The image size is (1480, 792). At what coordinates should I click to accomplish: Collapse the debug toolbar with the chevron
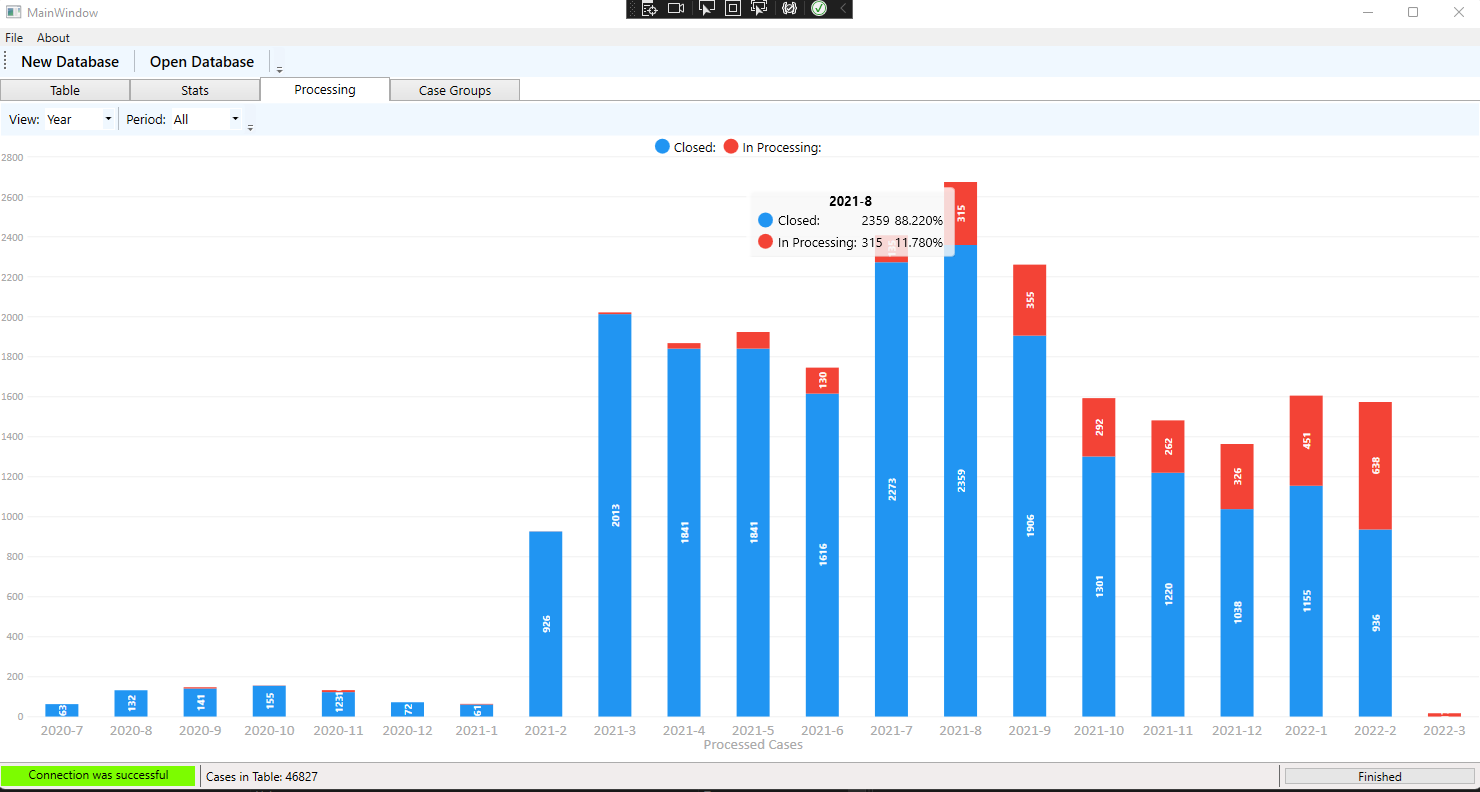[x=843, y=9]
